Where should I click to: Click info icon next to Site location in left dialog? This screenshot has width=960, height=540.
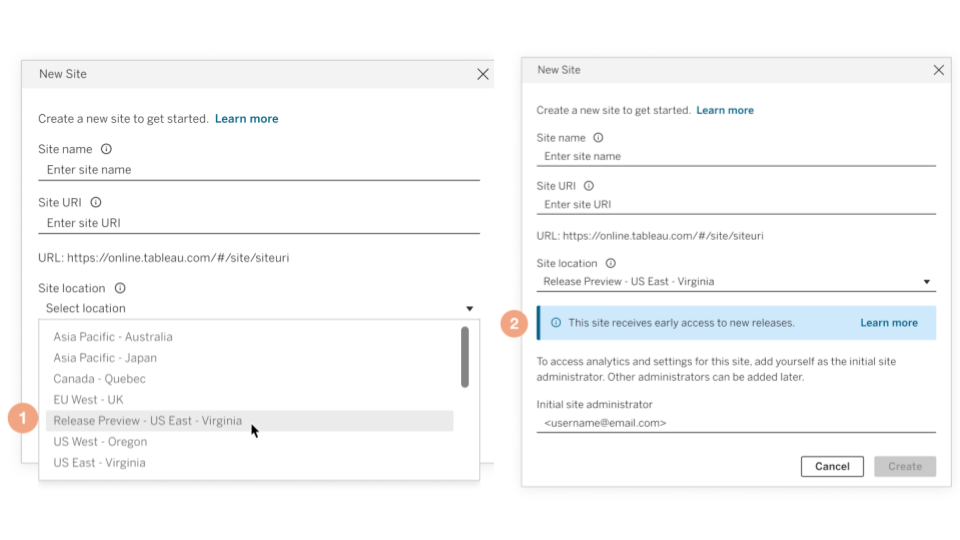point(120,288)
